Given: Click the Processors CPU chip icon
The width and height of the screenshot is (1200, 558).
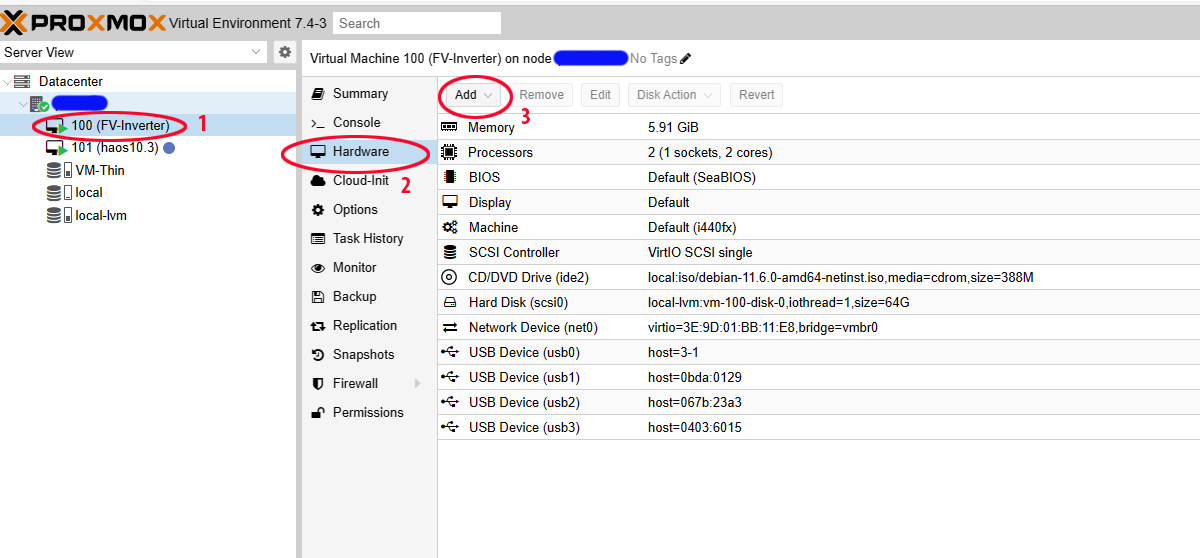Looking at the screenshot, I should pos(450,153).
